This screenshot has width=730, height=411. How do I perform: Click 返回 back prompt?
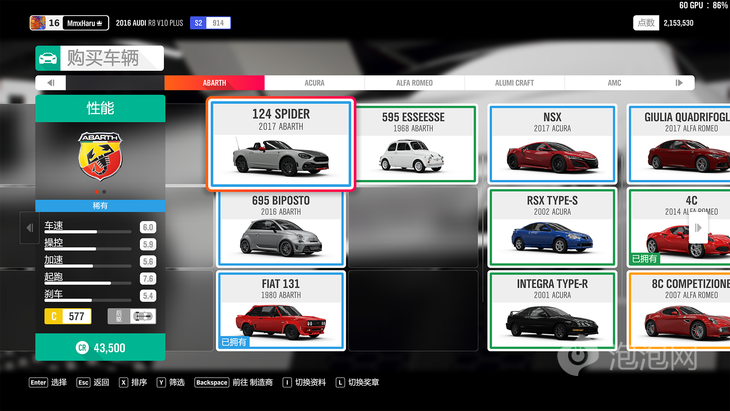click(101, 382)
